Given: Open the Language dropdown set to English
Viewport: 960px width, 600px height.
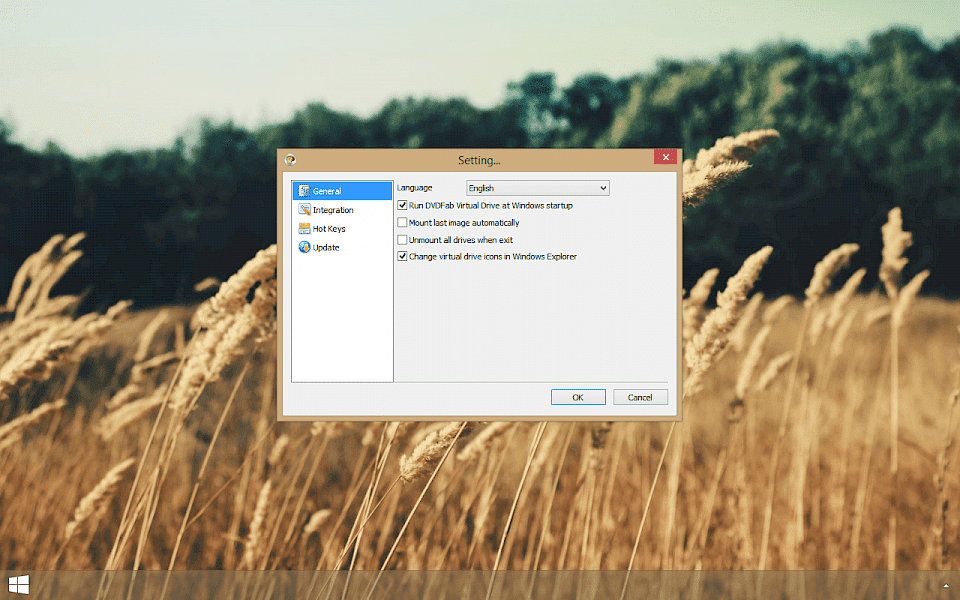Looking at the screenshot, I should [538, 188].
